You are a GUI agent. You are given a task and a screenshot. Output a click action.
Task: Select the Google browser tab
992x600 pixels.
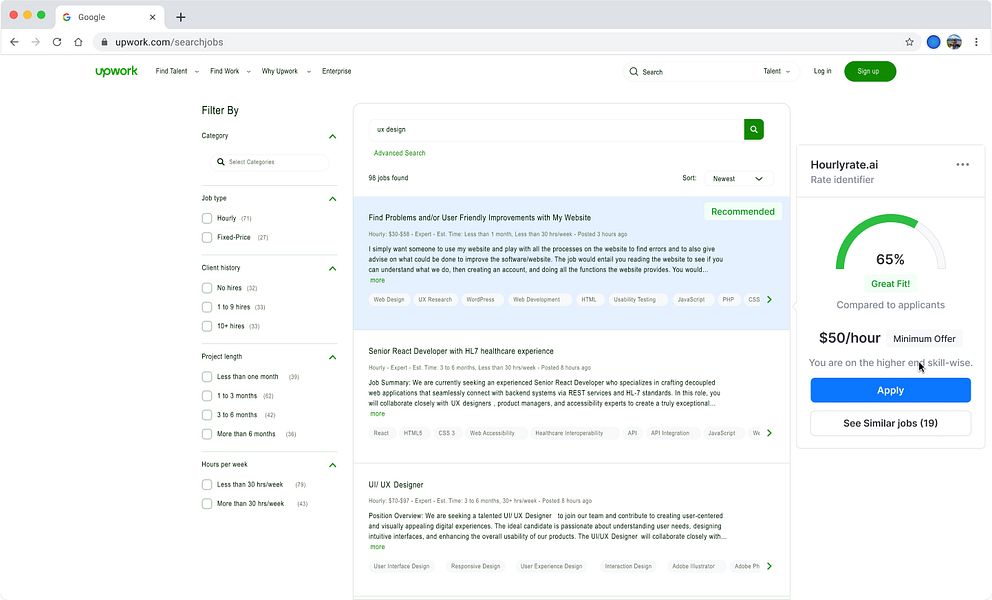(110, 17)
